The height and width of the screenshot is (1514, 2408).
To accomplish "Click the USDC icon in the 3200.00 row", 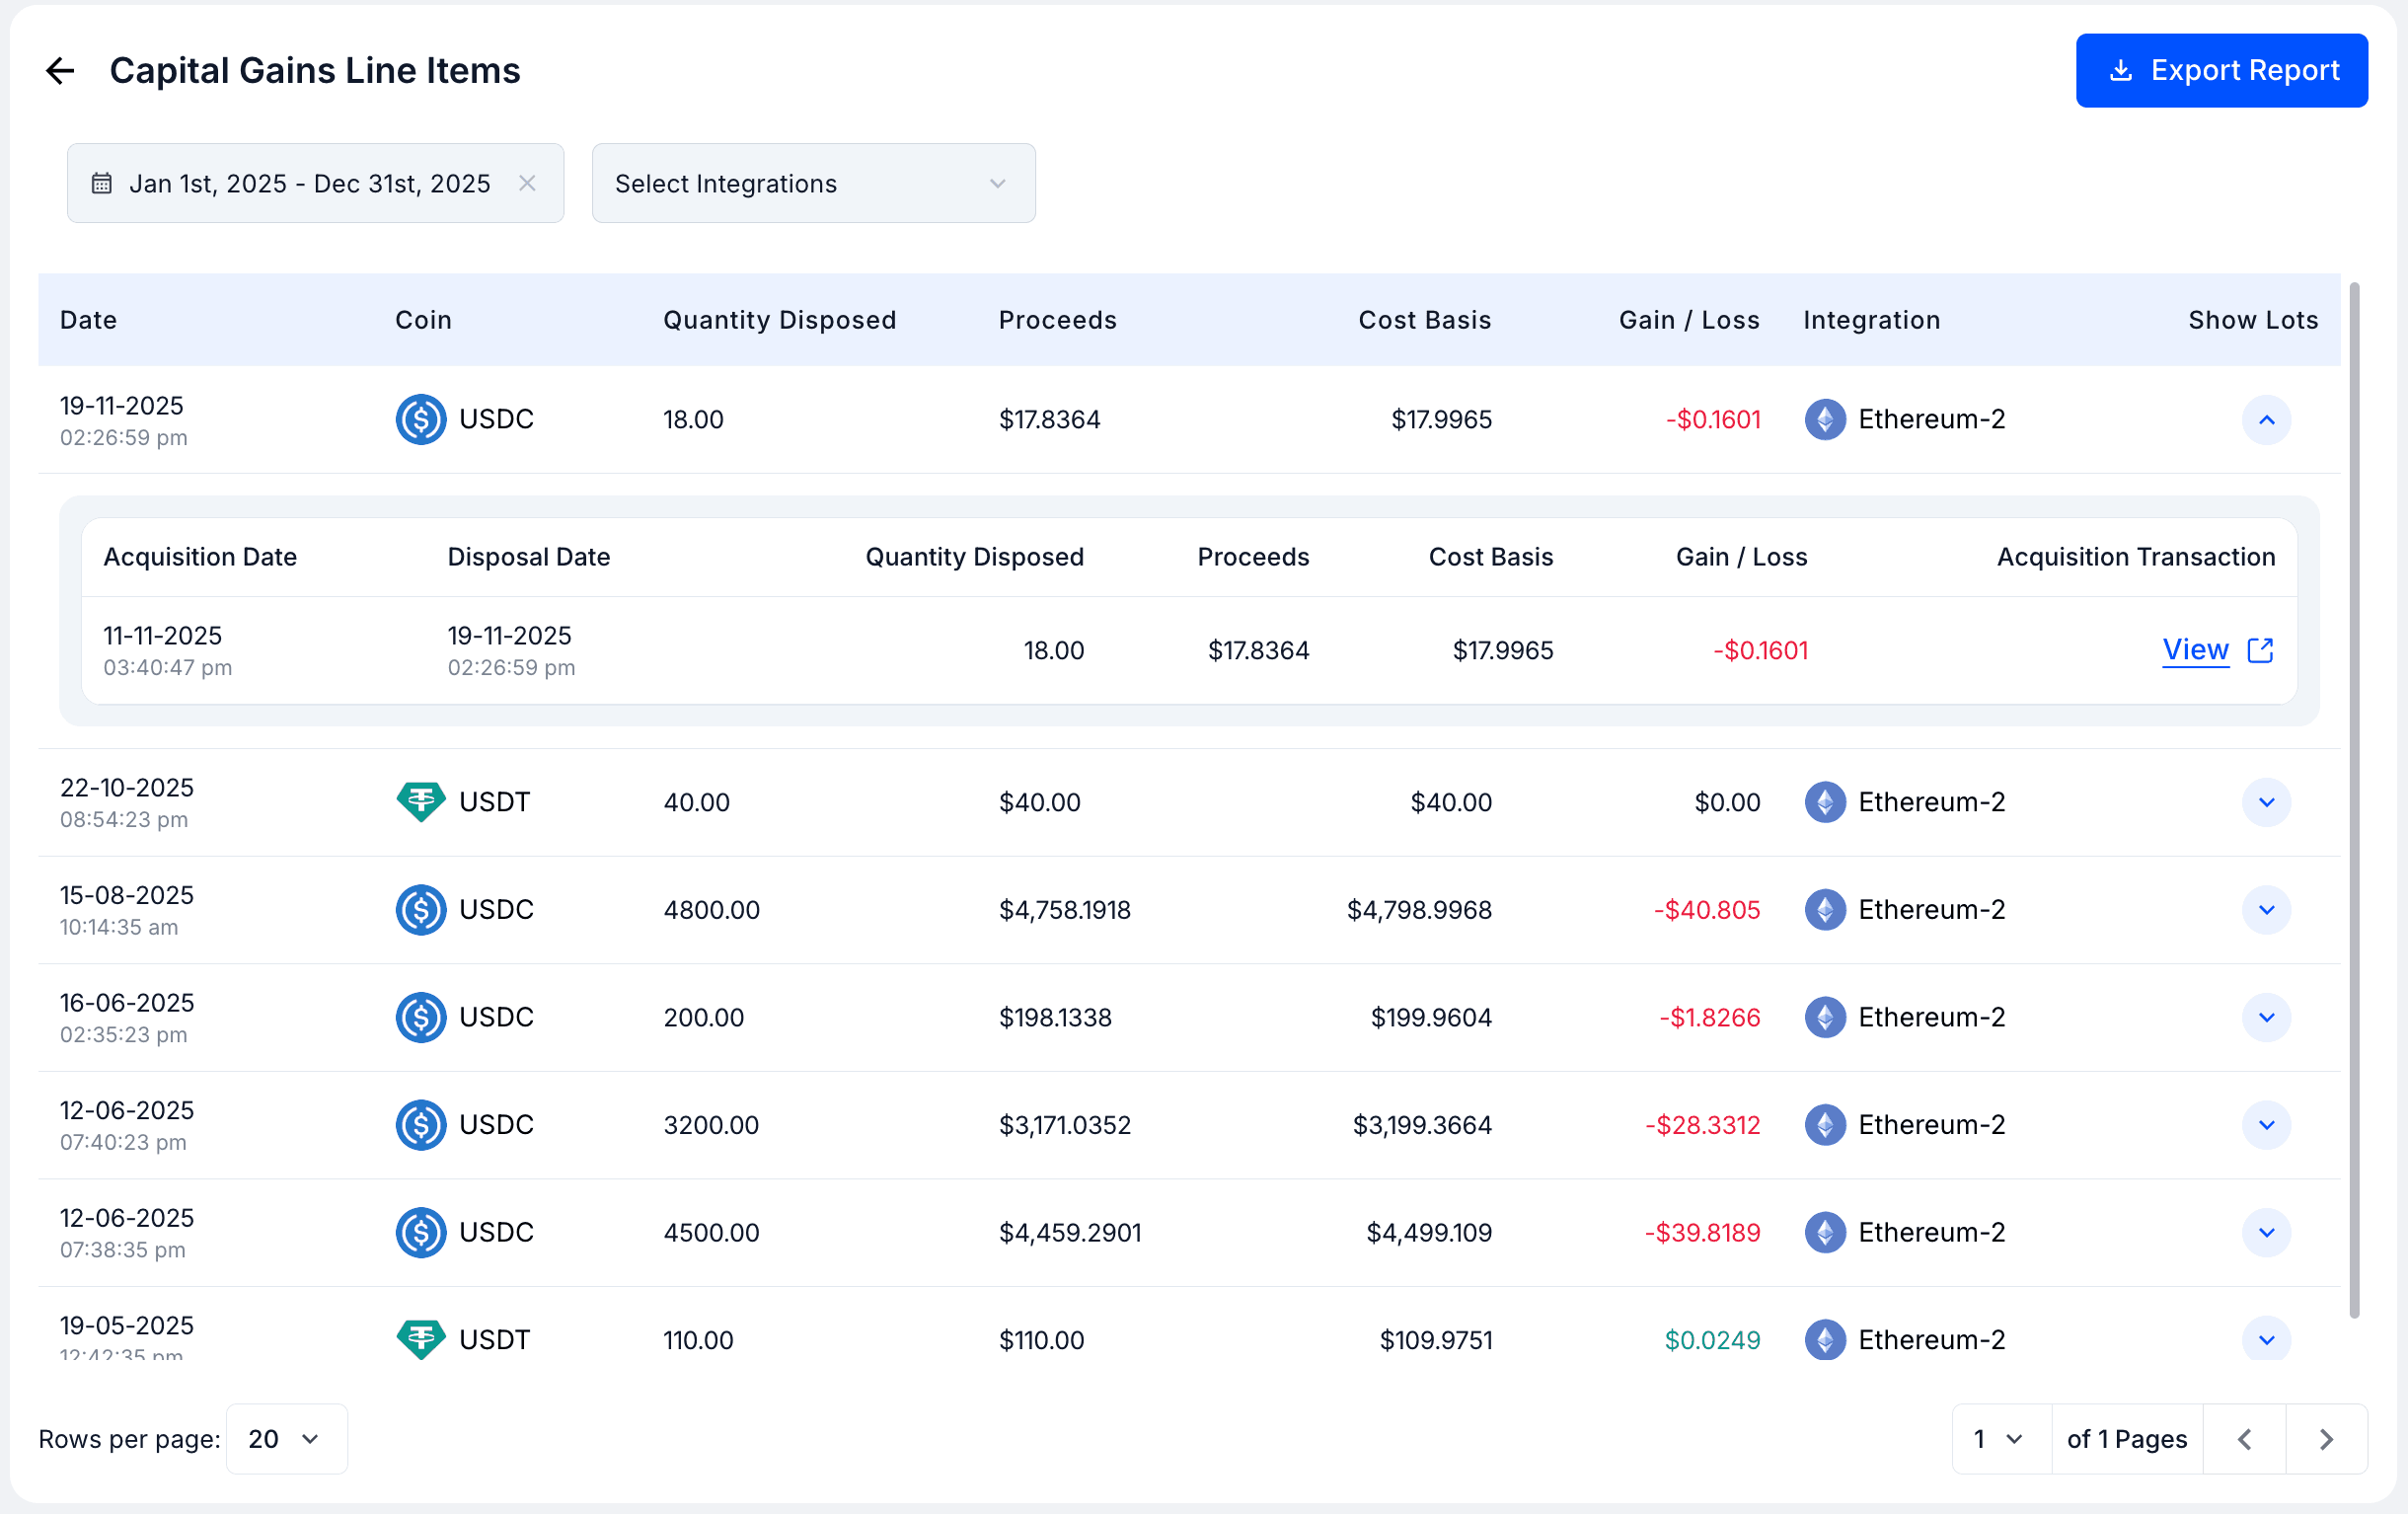I will pos(421,1125).
